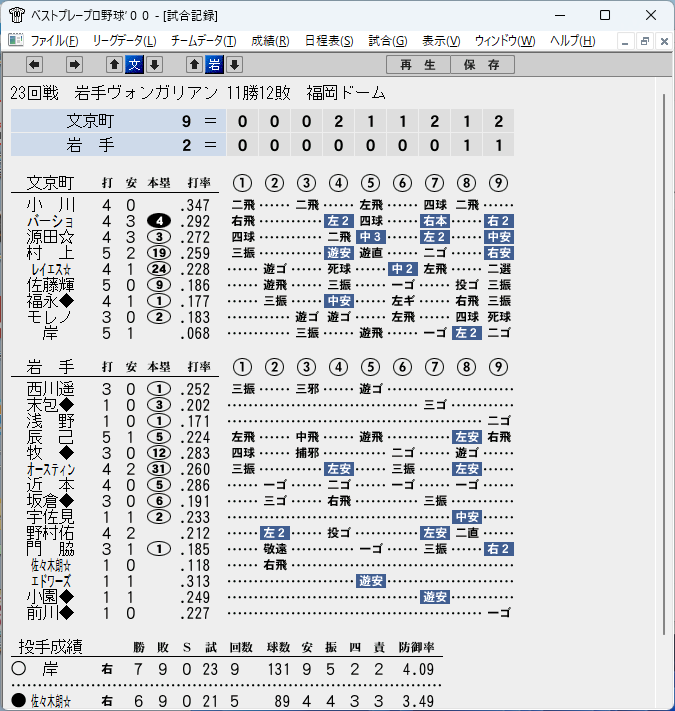The width and height of the screenshot is (675, 711).
Task: Go to previous game with left arrow
Action: pos(34,64)
